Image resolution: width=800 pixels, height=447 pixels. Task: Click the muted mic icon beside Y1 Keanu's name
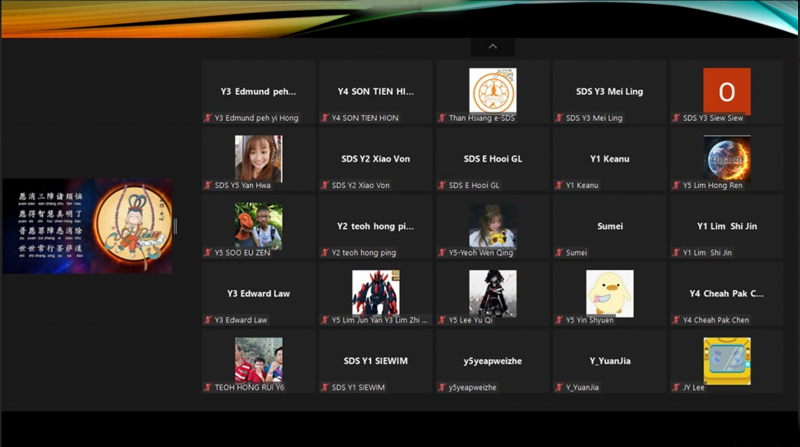pyautogui.click(x=559, y=186)
